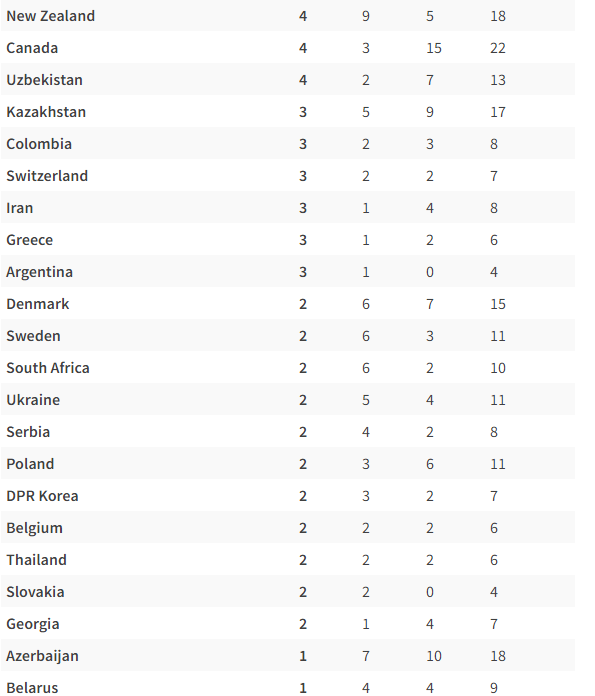
Task: Click Azerbaijan's bronze count of 10
Action: point(434,656)
